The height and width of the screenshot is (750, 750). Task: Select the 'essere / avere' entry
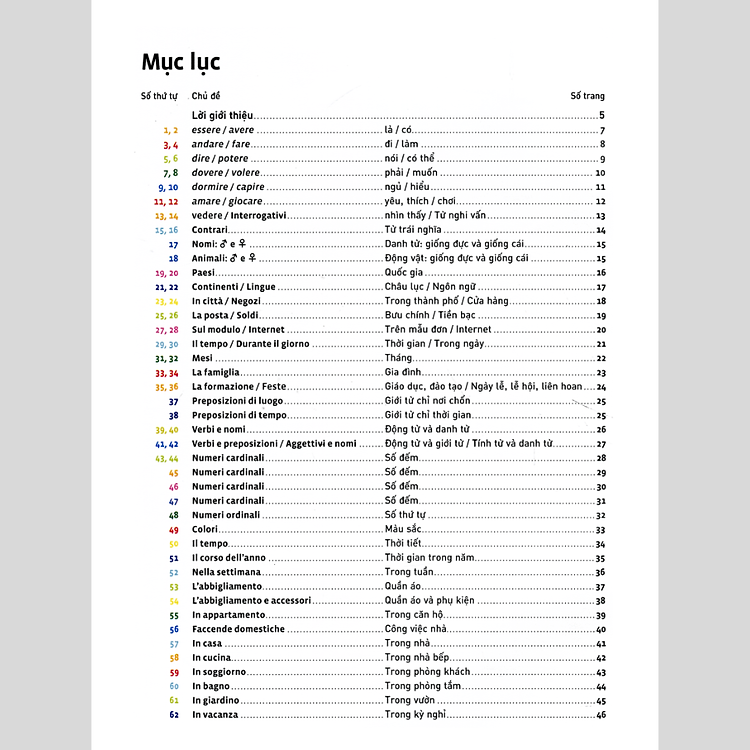223,131
